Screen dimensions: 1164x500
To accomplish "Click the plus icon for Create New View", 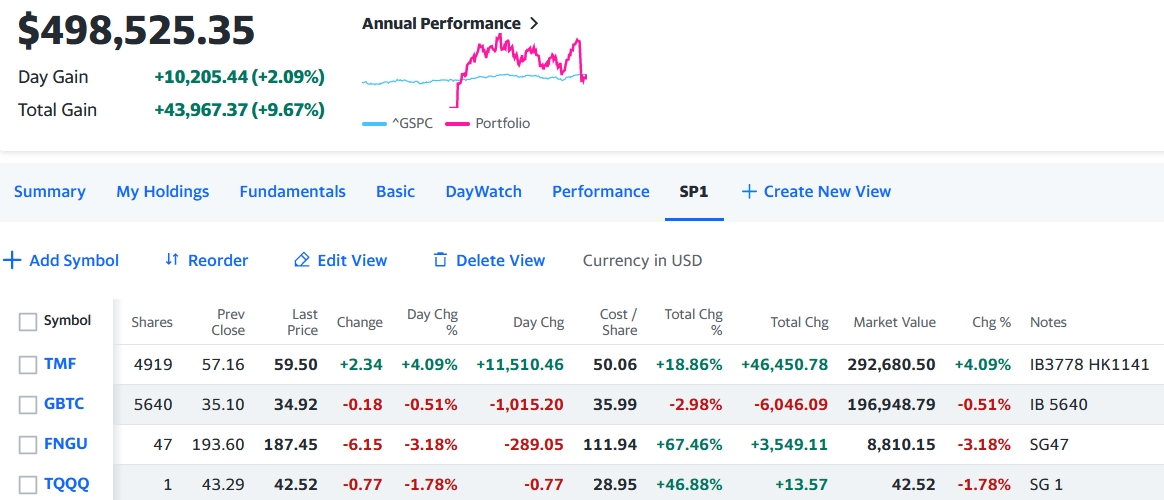I will click(x=748, y=191).
